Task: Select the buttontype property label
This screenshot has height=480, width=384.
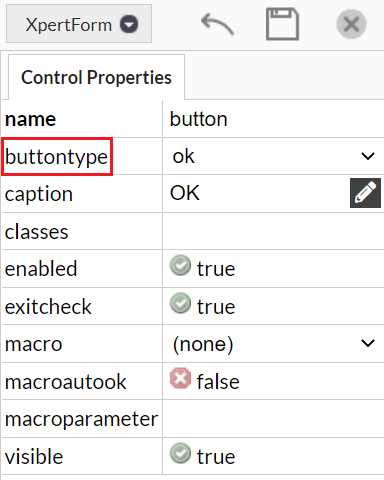Action: 57,157
